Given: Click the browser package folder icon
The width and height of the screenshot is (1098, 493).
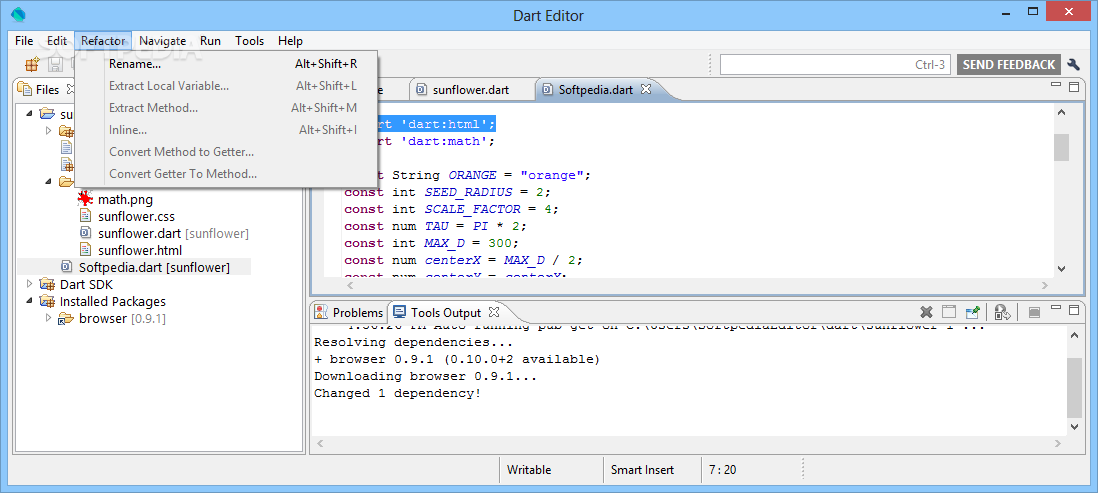Looking at the screenshot, I should [66, 319].
